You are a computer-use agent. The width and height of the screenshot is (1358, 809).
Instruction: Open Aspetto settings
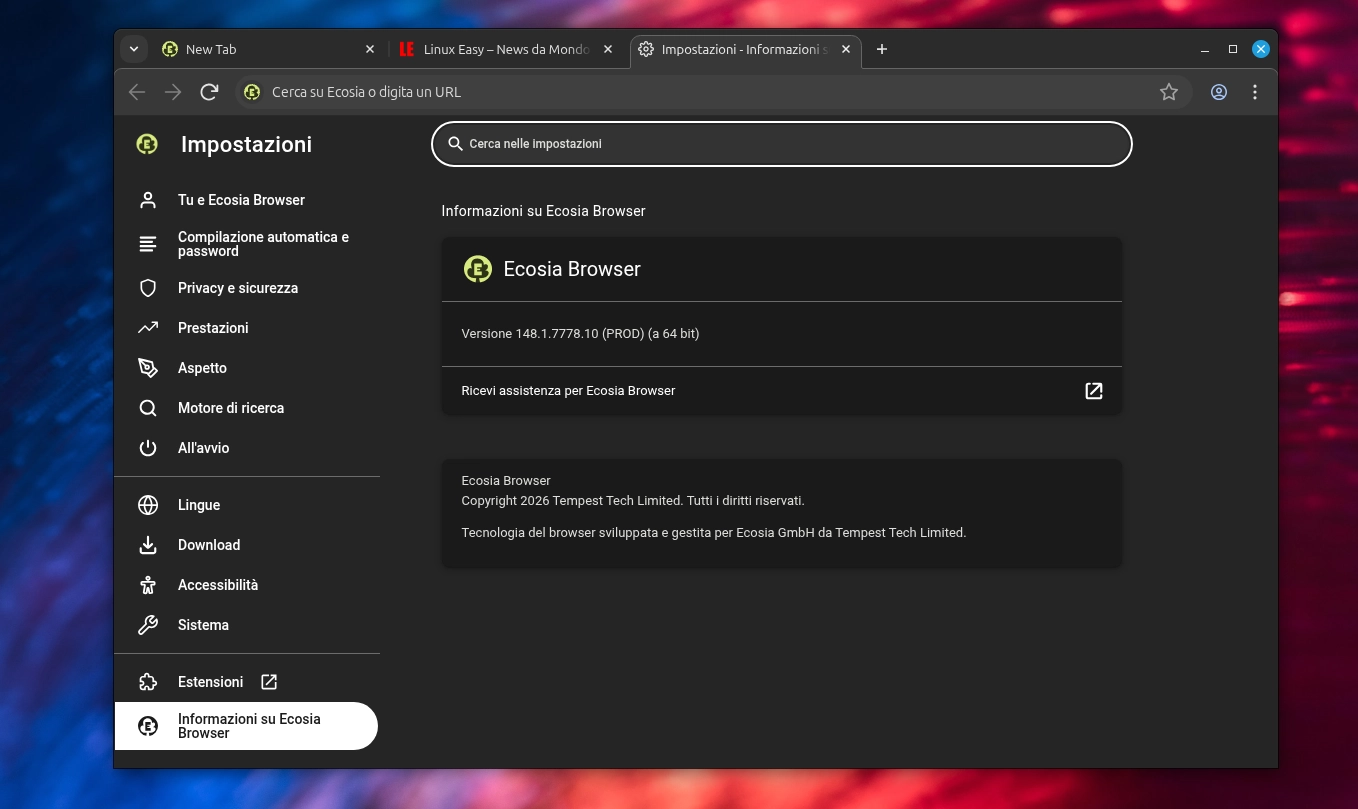tap(247, 368)
